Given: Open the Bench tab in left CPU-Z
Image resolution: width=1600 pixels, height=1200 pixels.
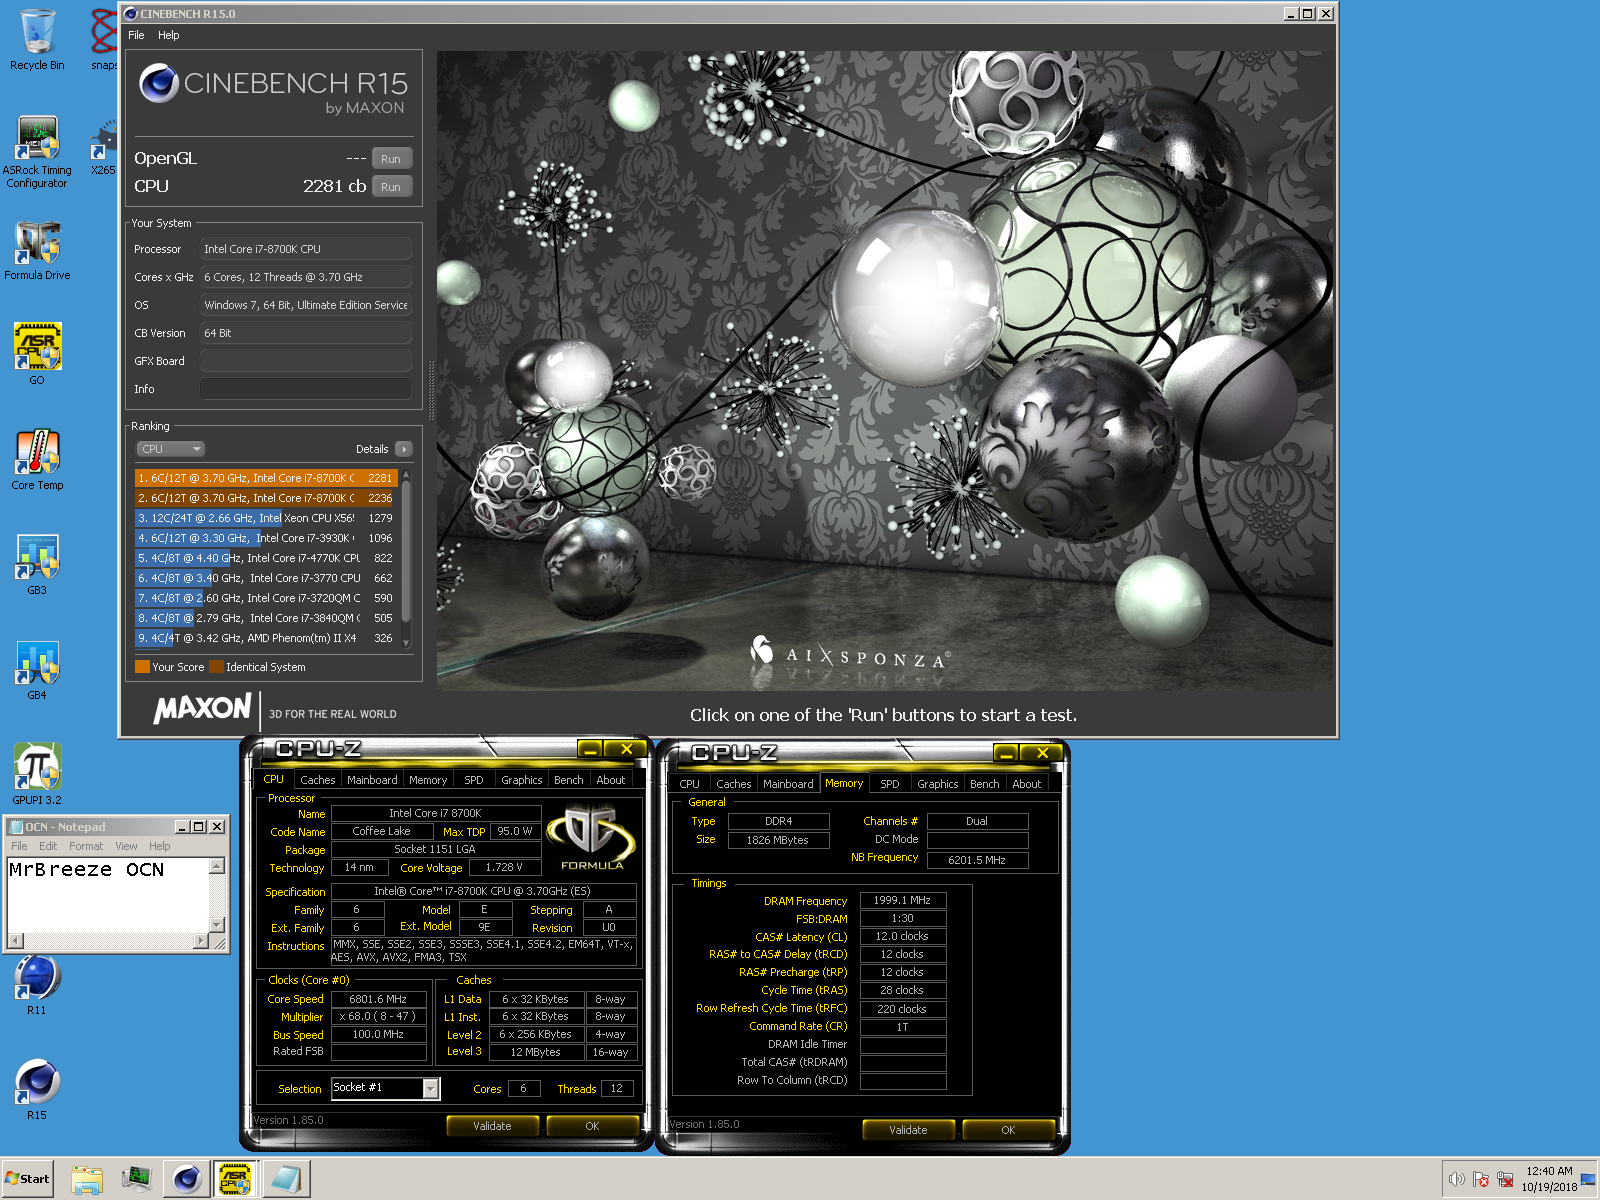Looking at the screenshot, I should coord(569,780).
